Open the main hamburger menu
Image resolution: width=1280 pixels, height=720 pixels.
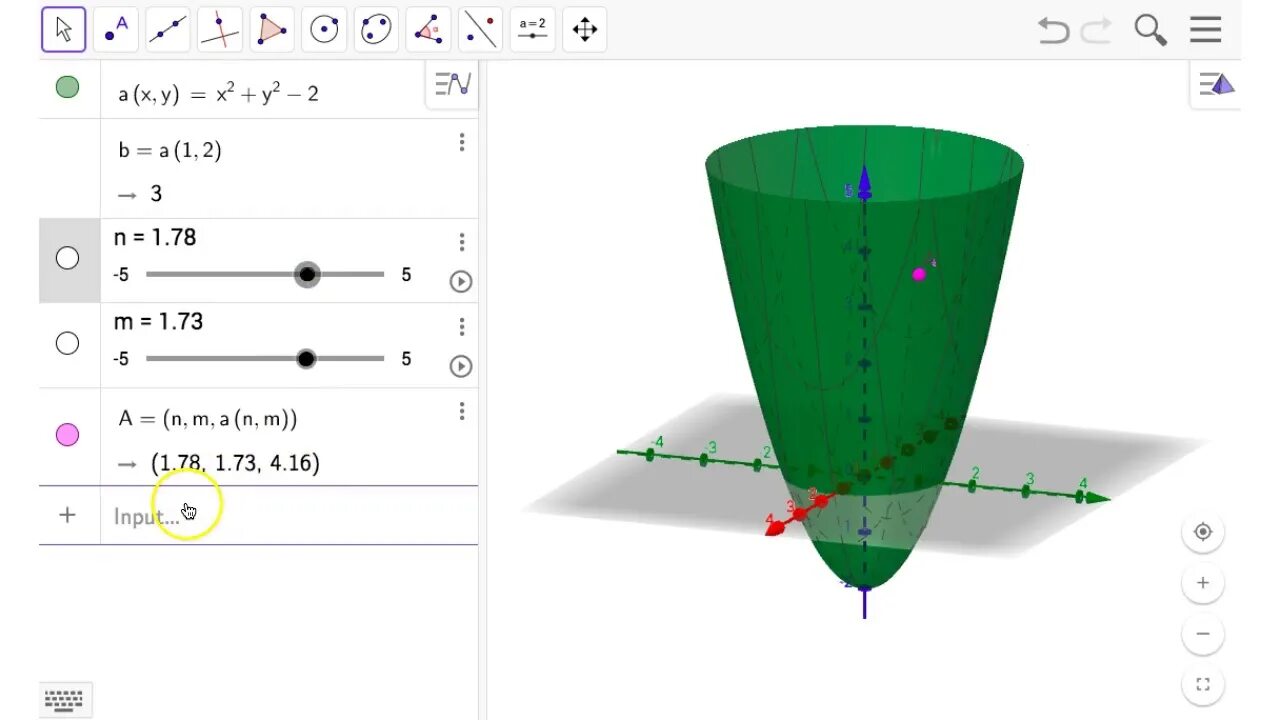pos(1206,30)
